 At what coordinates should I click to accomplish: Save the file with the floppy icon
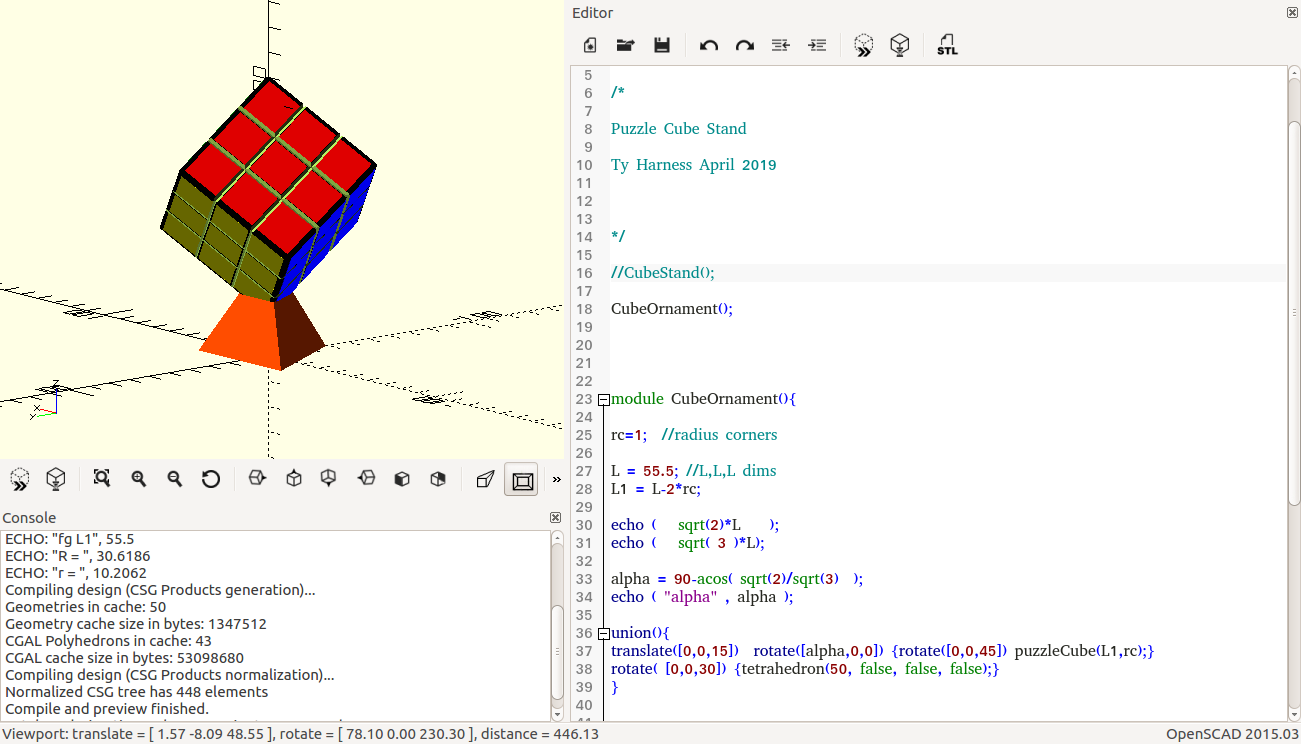[661, 45]
